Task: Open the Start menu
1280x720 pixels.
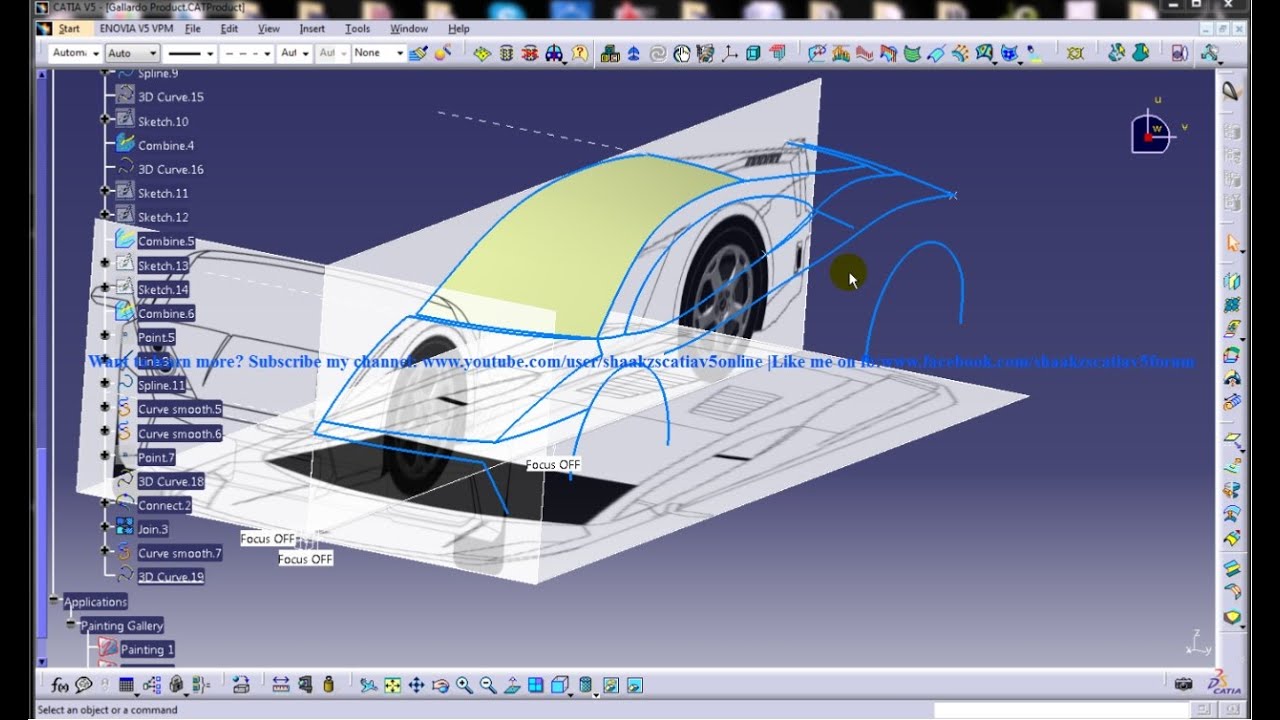Action: coord(69,29)
